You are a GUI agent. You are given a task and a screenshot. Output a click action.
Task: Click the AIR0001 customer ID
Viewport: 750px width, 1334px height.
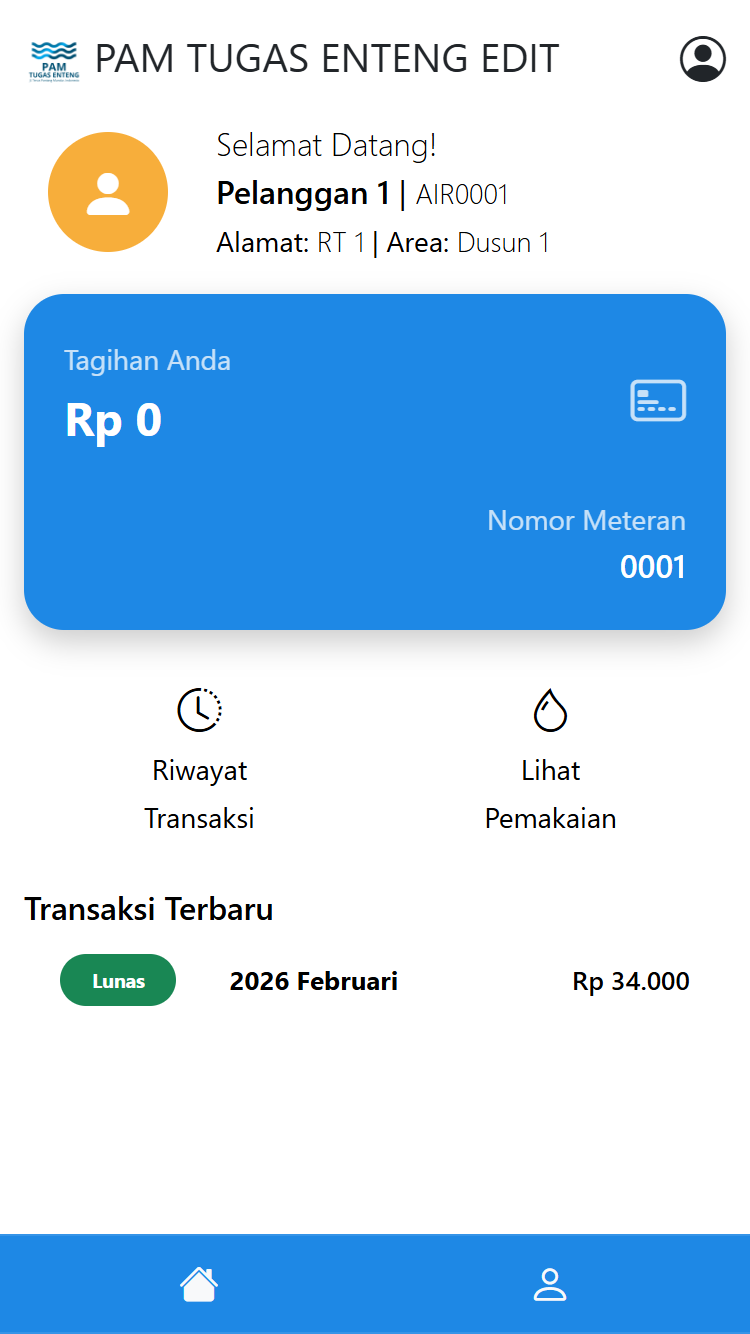(x=462, y=194)
